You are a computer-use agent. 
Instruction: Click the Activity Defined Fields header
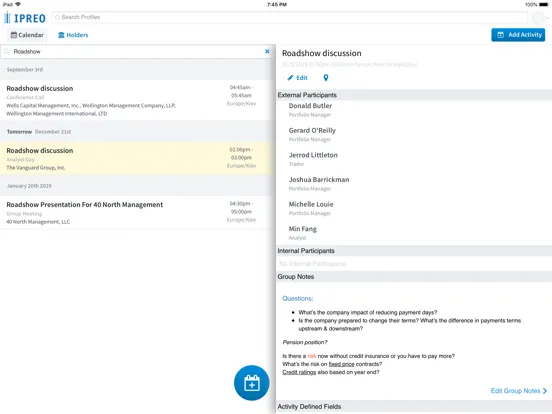coord(414,407)
